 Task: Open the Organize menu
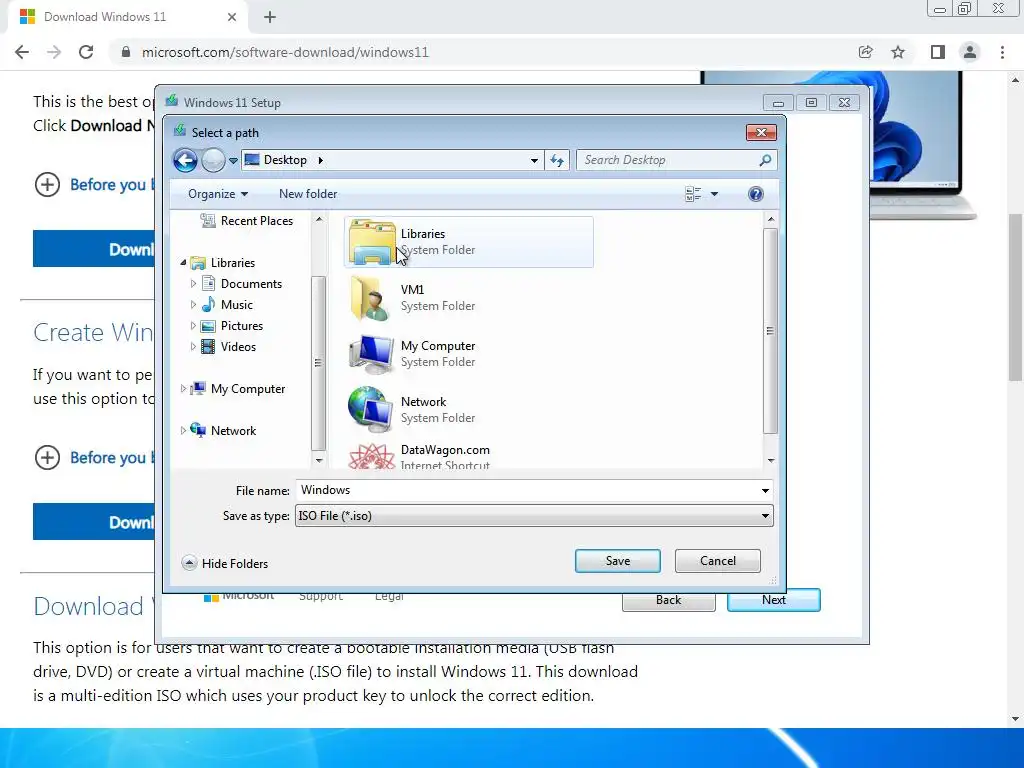click(x=217, y=194)
